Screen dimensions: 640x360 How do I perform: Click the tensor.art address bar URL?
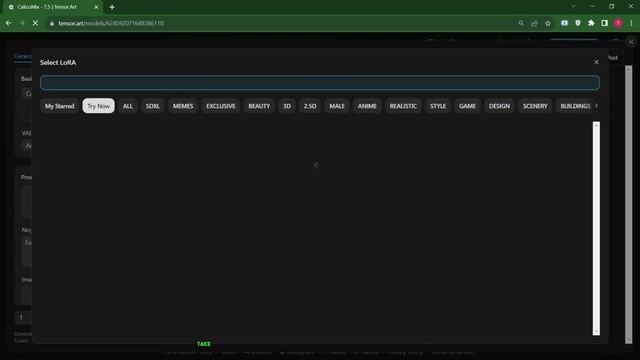click(x=111, y=23)
